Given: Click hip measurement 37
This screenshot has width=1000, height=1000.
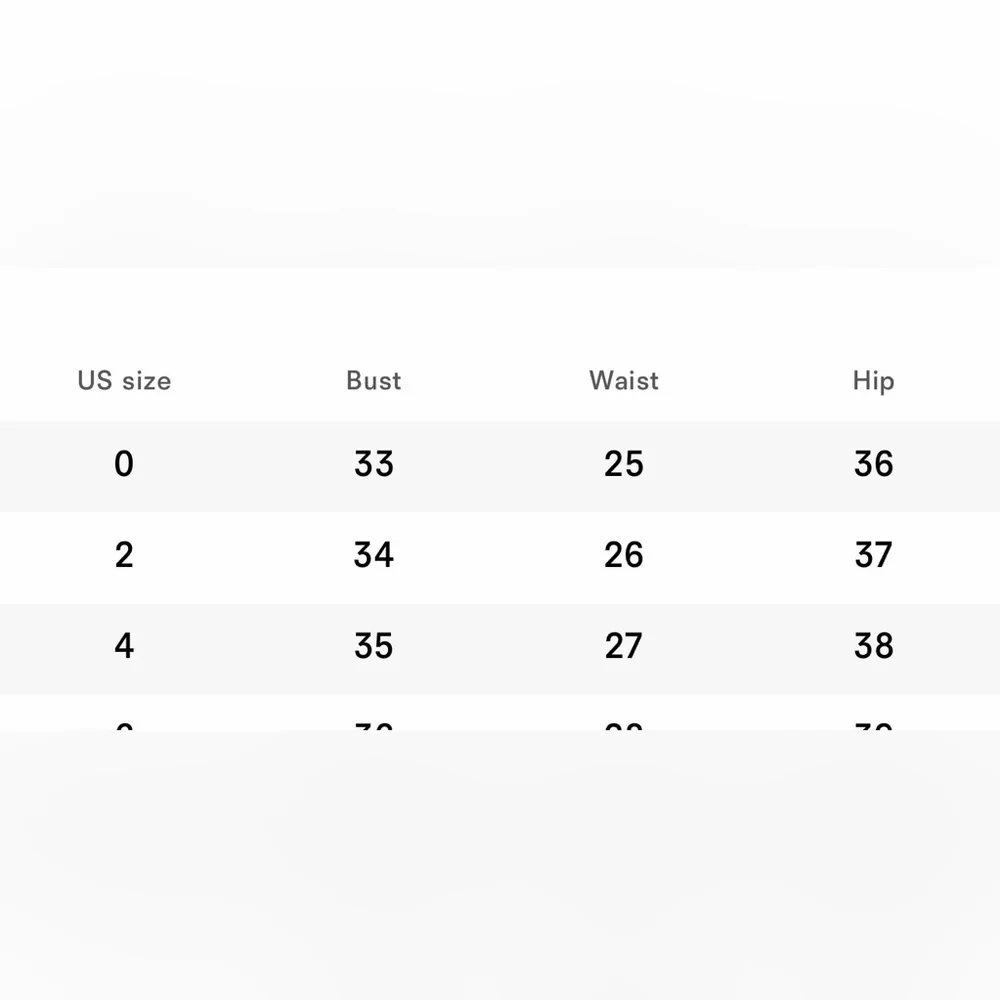Looking at the screenshot, I should pyautogui.click(x=873, y=555).
